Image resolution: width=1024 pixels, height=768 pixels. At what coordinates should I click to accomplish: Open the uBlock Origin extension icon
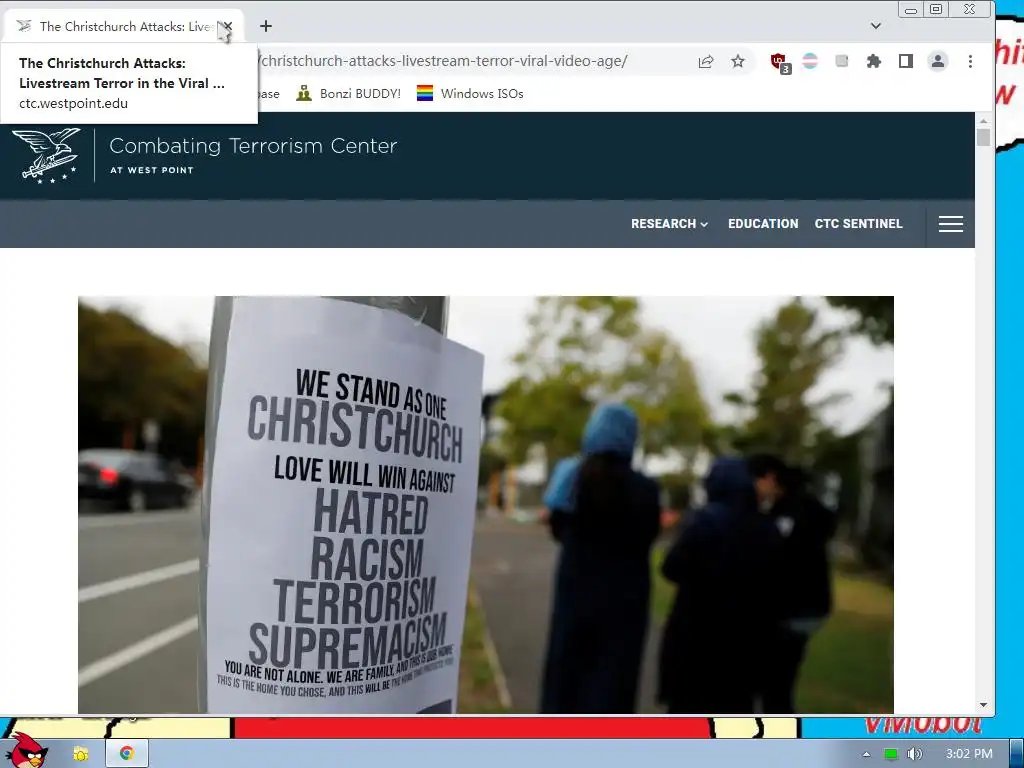[x=780, y=63]
